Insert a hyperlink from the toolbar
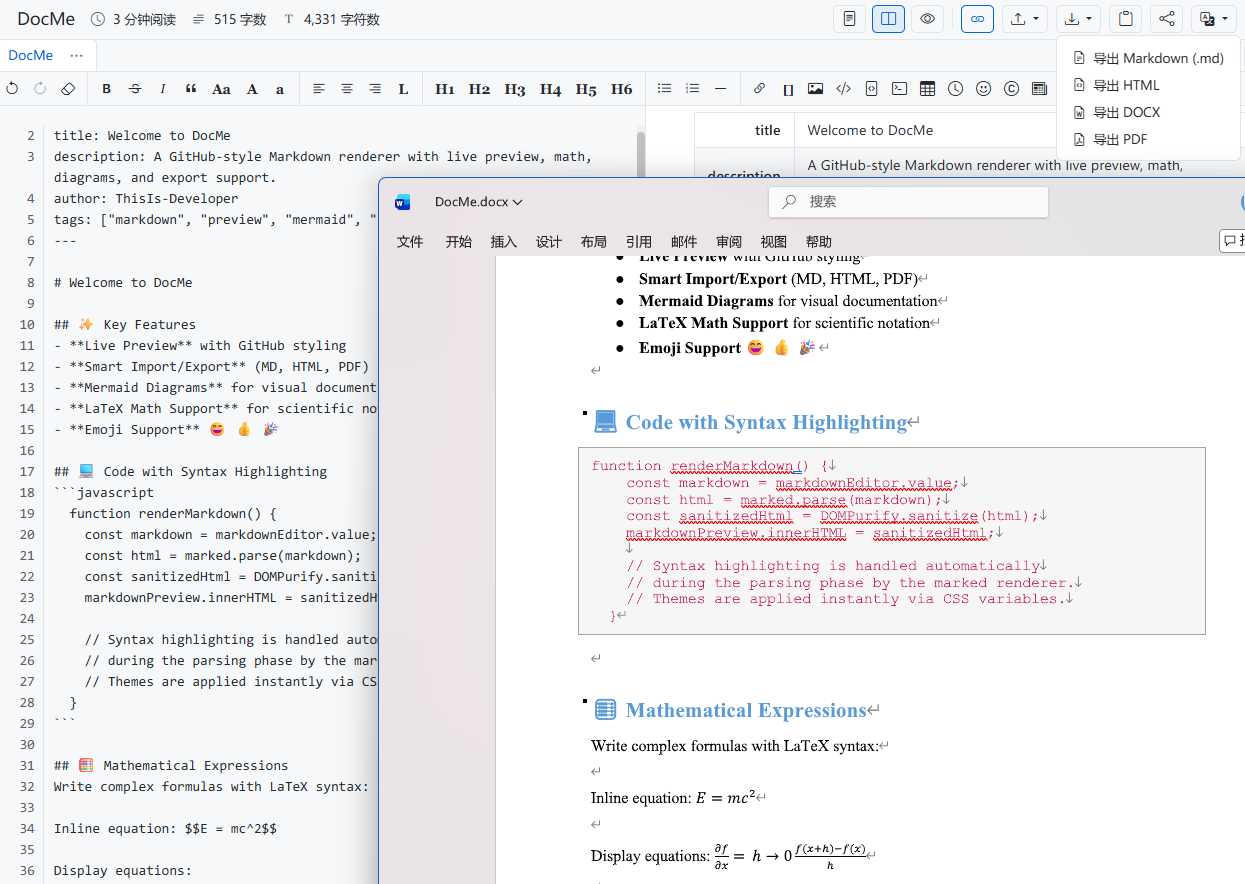The image size is (1245, 884). [759, 89]
